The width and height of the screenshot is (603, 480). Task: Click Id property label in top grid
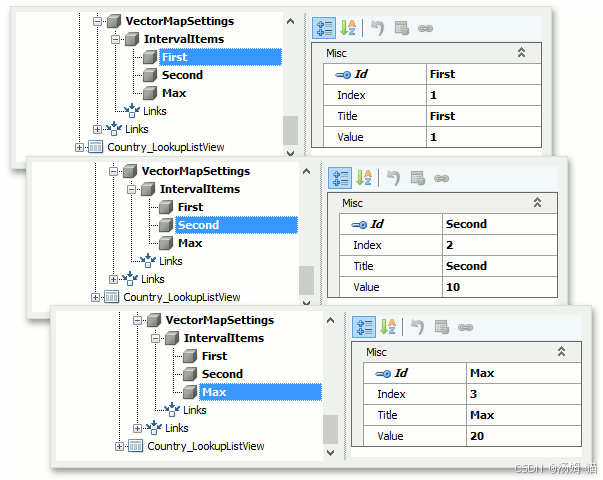(x=361, y=74)
